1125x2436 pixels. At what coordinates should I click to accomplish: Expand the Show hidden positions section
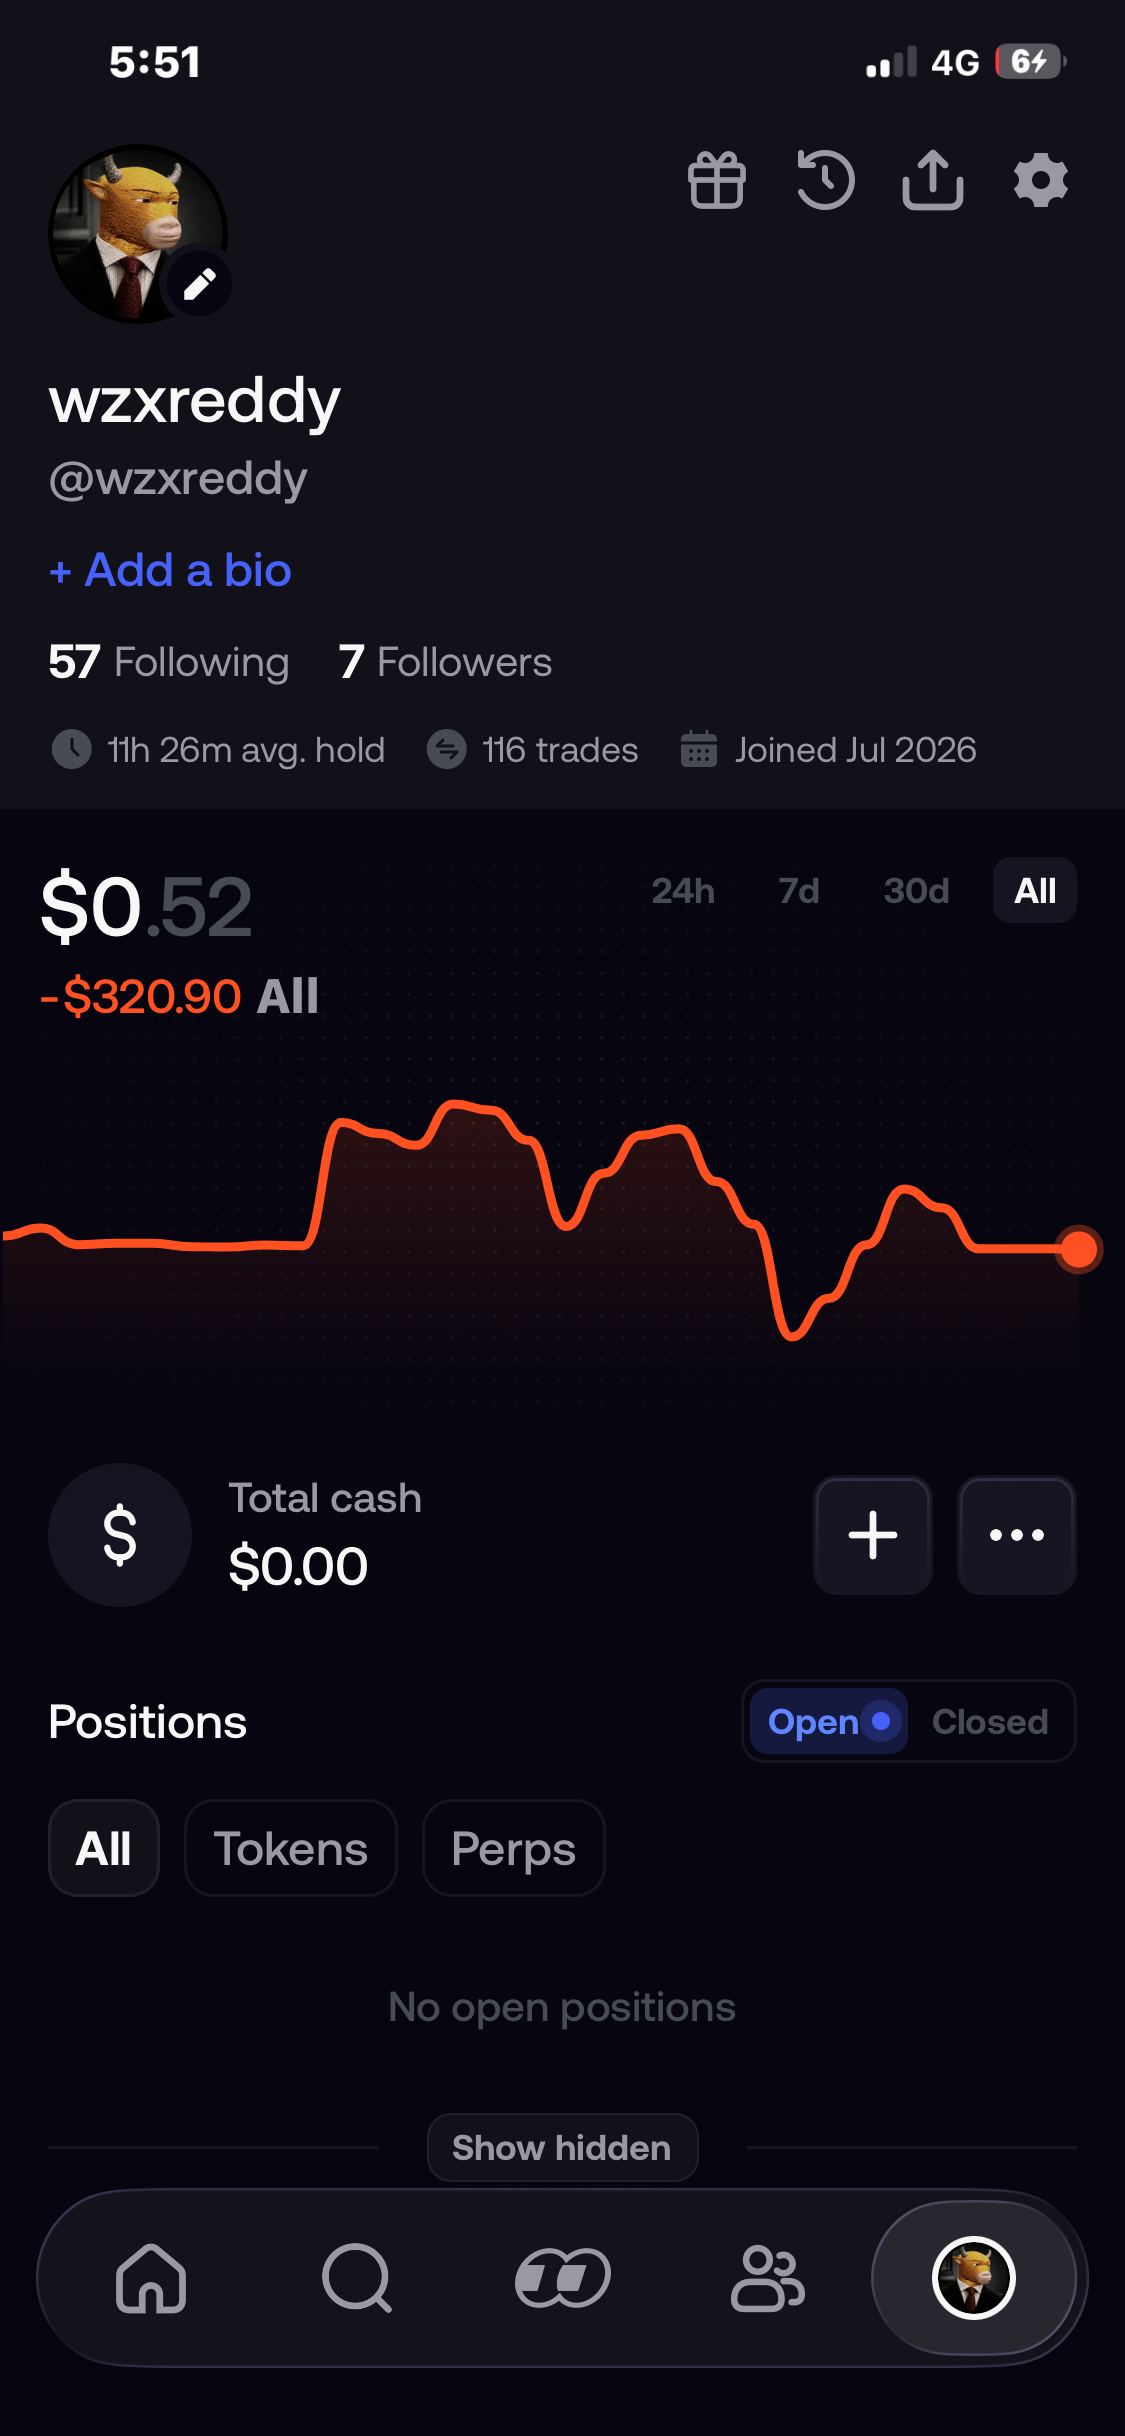[562, 2147]
